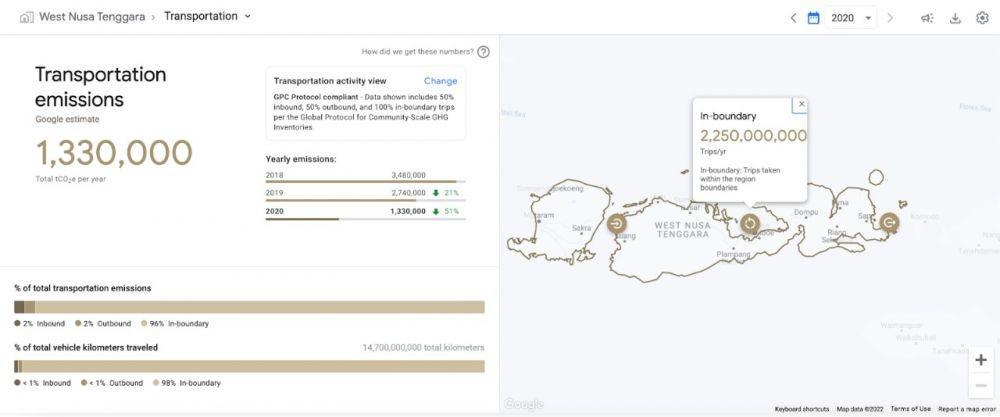Close the In-boundary map popup
Viewport: 1000px width, 417px height.
coord(802,104)
